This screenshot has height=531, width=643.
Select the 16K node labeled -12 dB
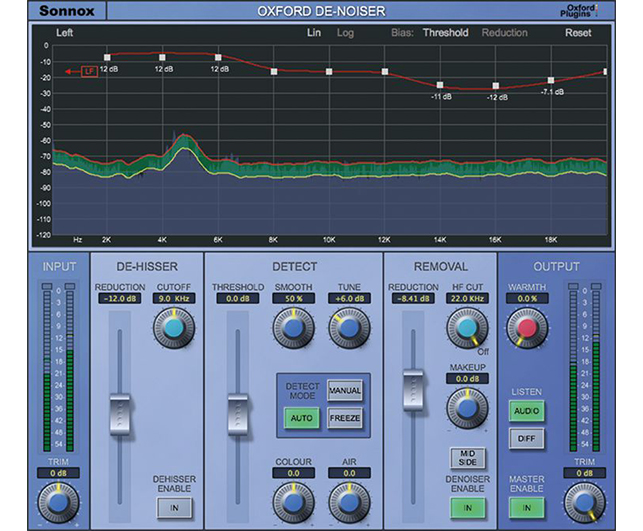[x=496, y=86]
